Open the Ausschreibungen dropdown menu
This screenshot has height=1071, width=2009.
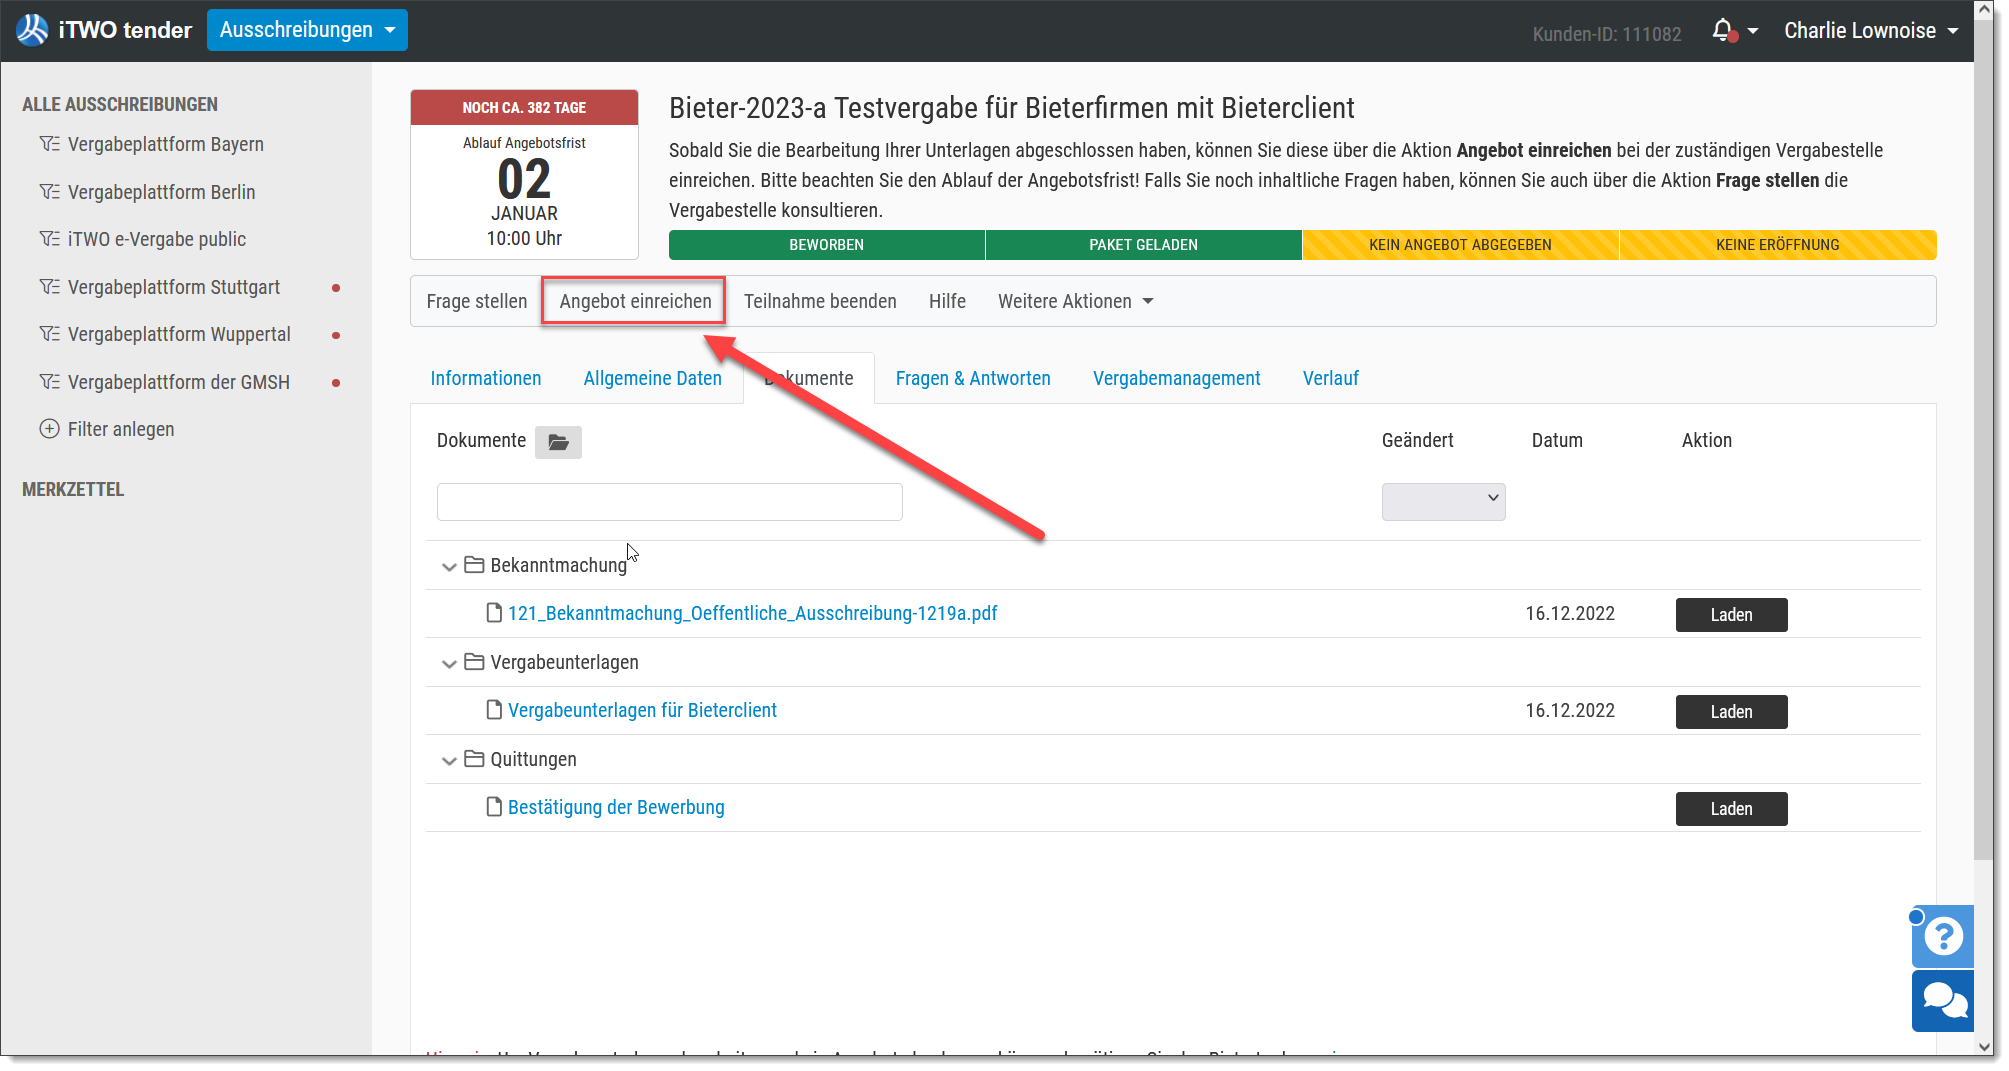tap(307, 30)
